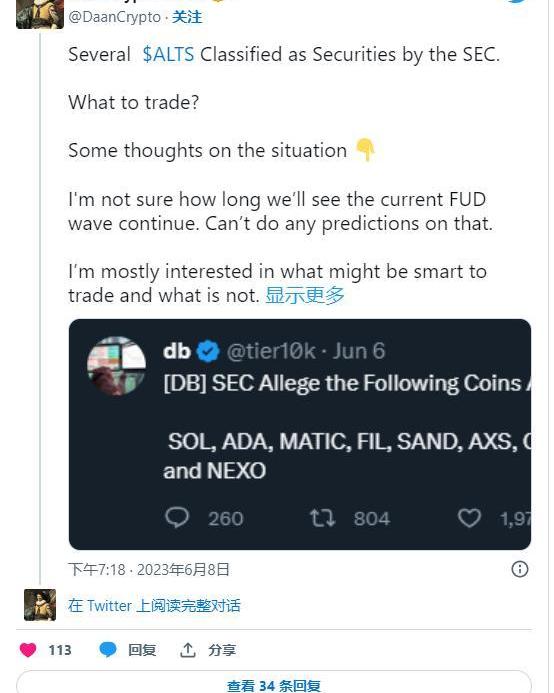Click the heart like icon with 113
554x693 pixels.
click(28, 650)
